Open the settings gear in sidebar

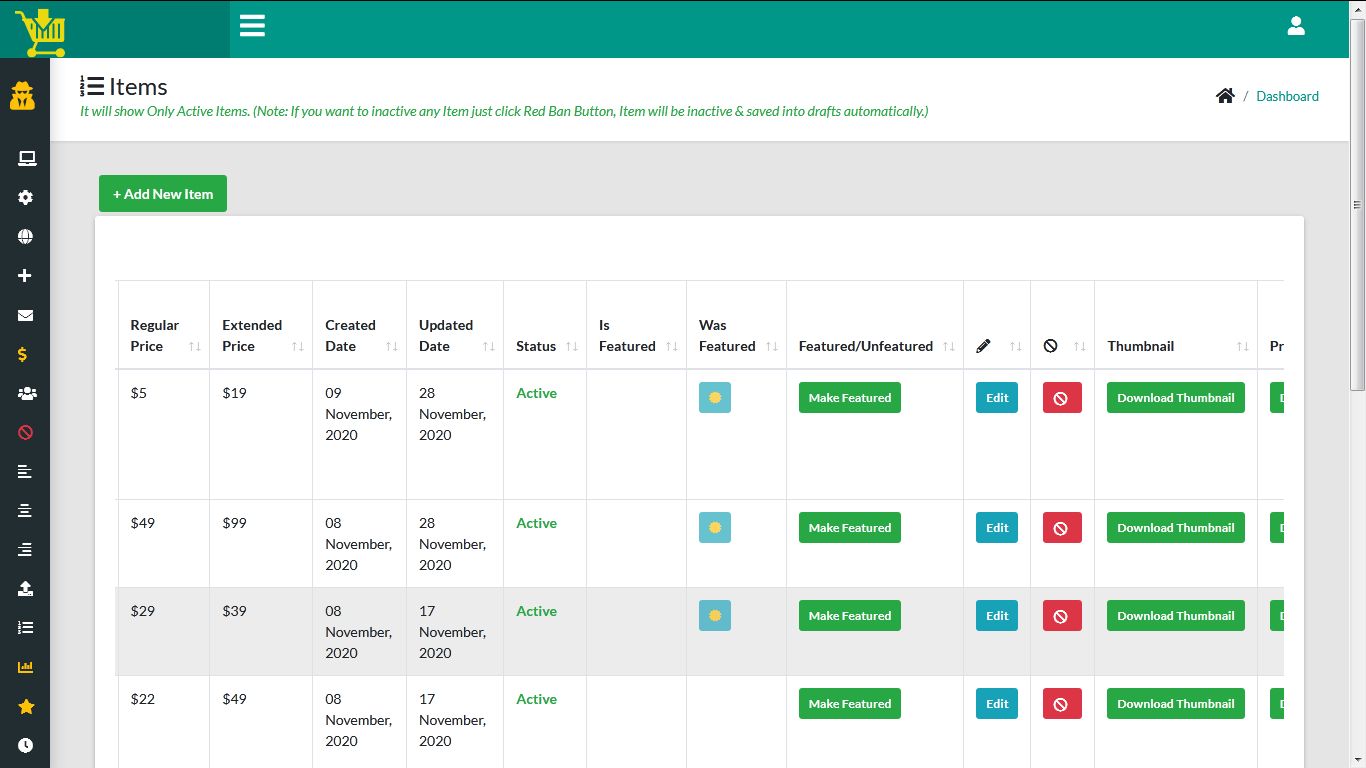point(25,198)
